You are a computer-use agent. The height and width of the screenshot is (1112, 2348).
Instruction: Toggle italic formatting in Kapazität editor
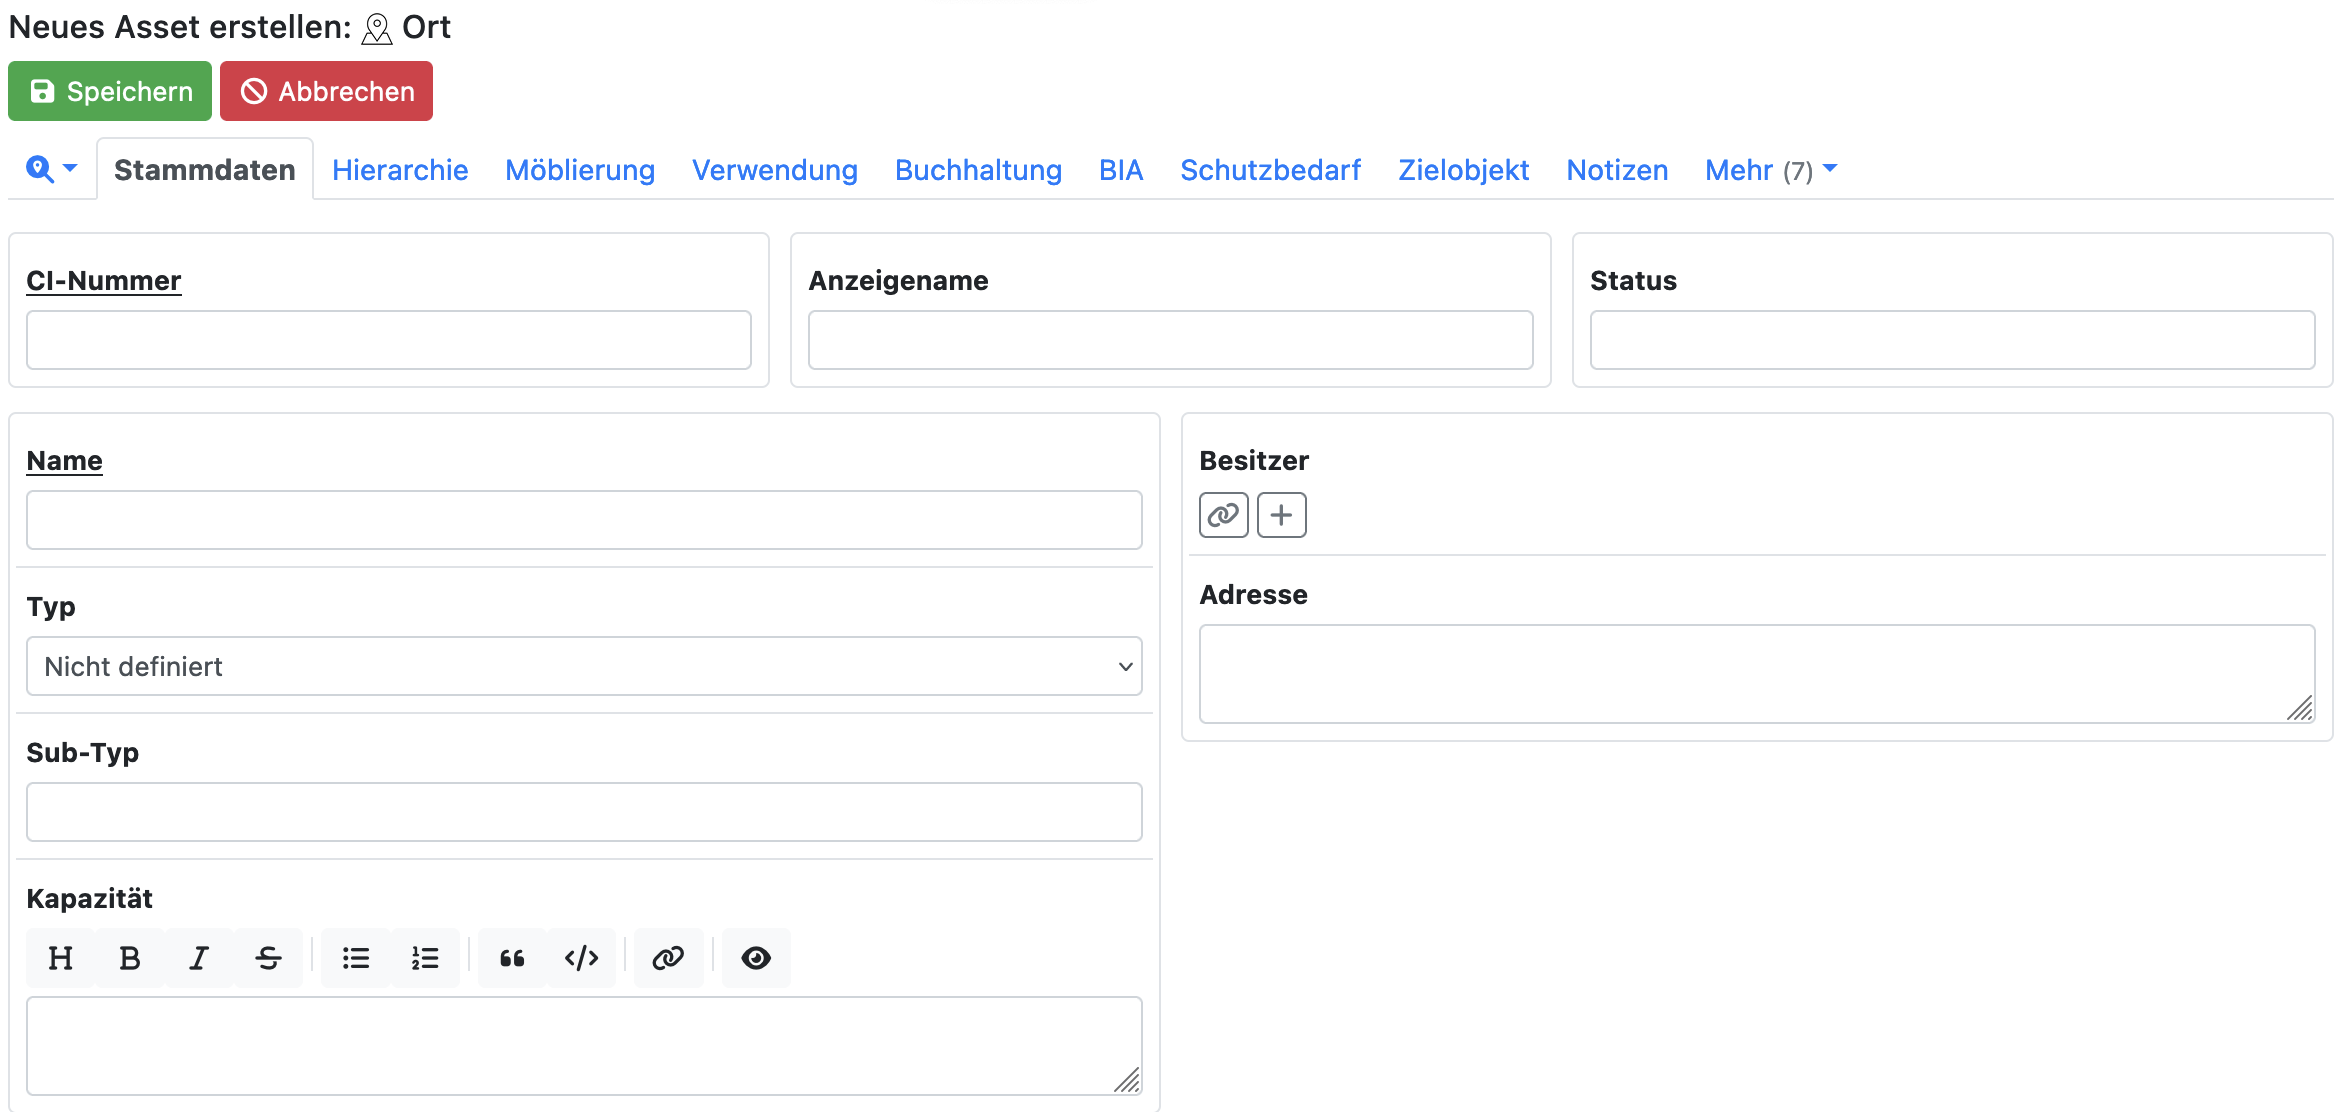click(x=199, y=958)
